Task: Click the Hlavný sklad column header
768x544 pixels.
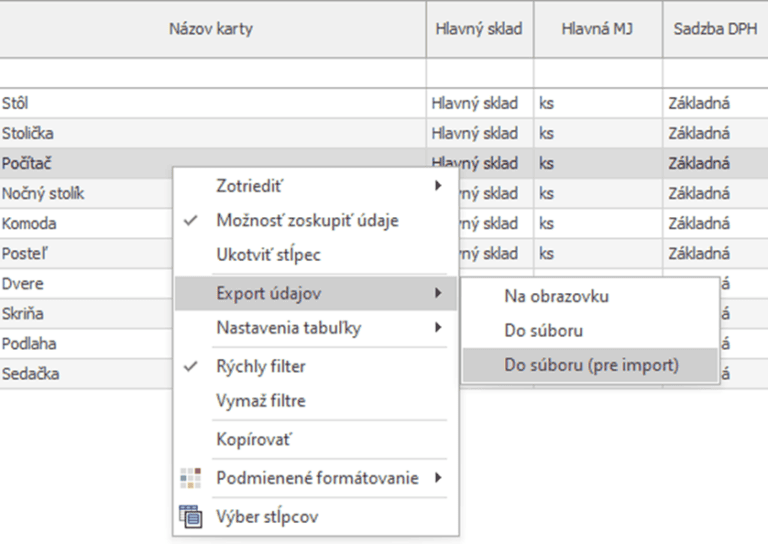Action: coord(479,29)
